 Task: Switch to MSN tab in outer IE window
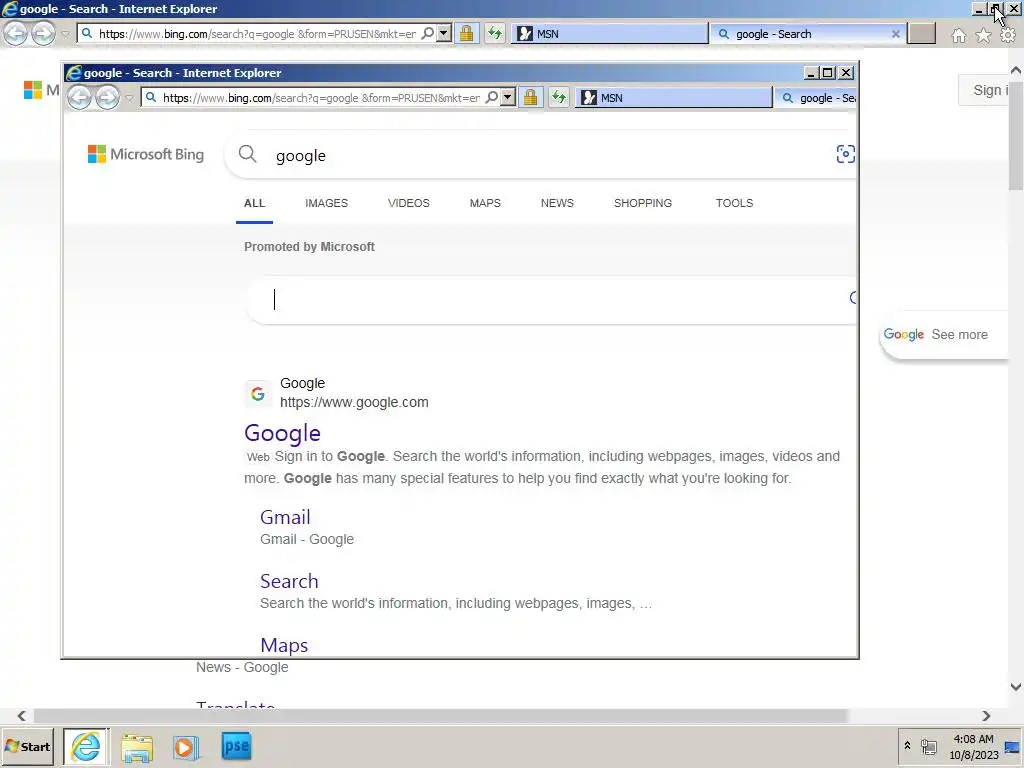point(609,34)
